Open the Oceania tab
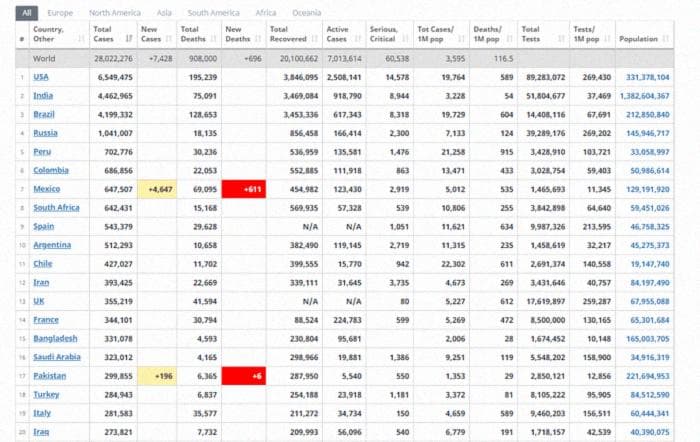 pos(307,13)
